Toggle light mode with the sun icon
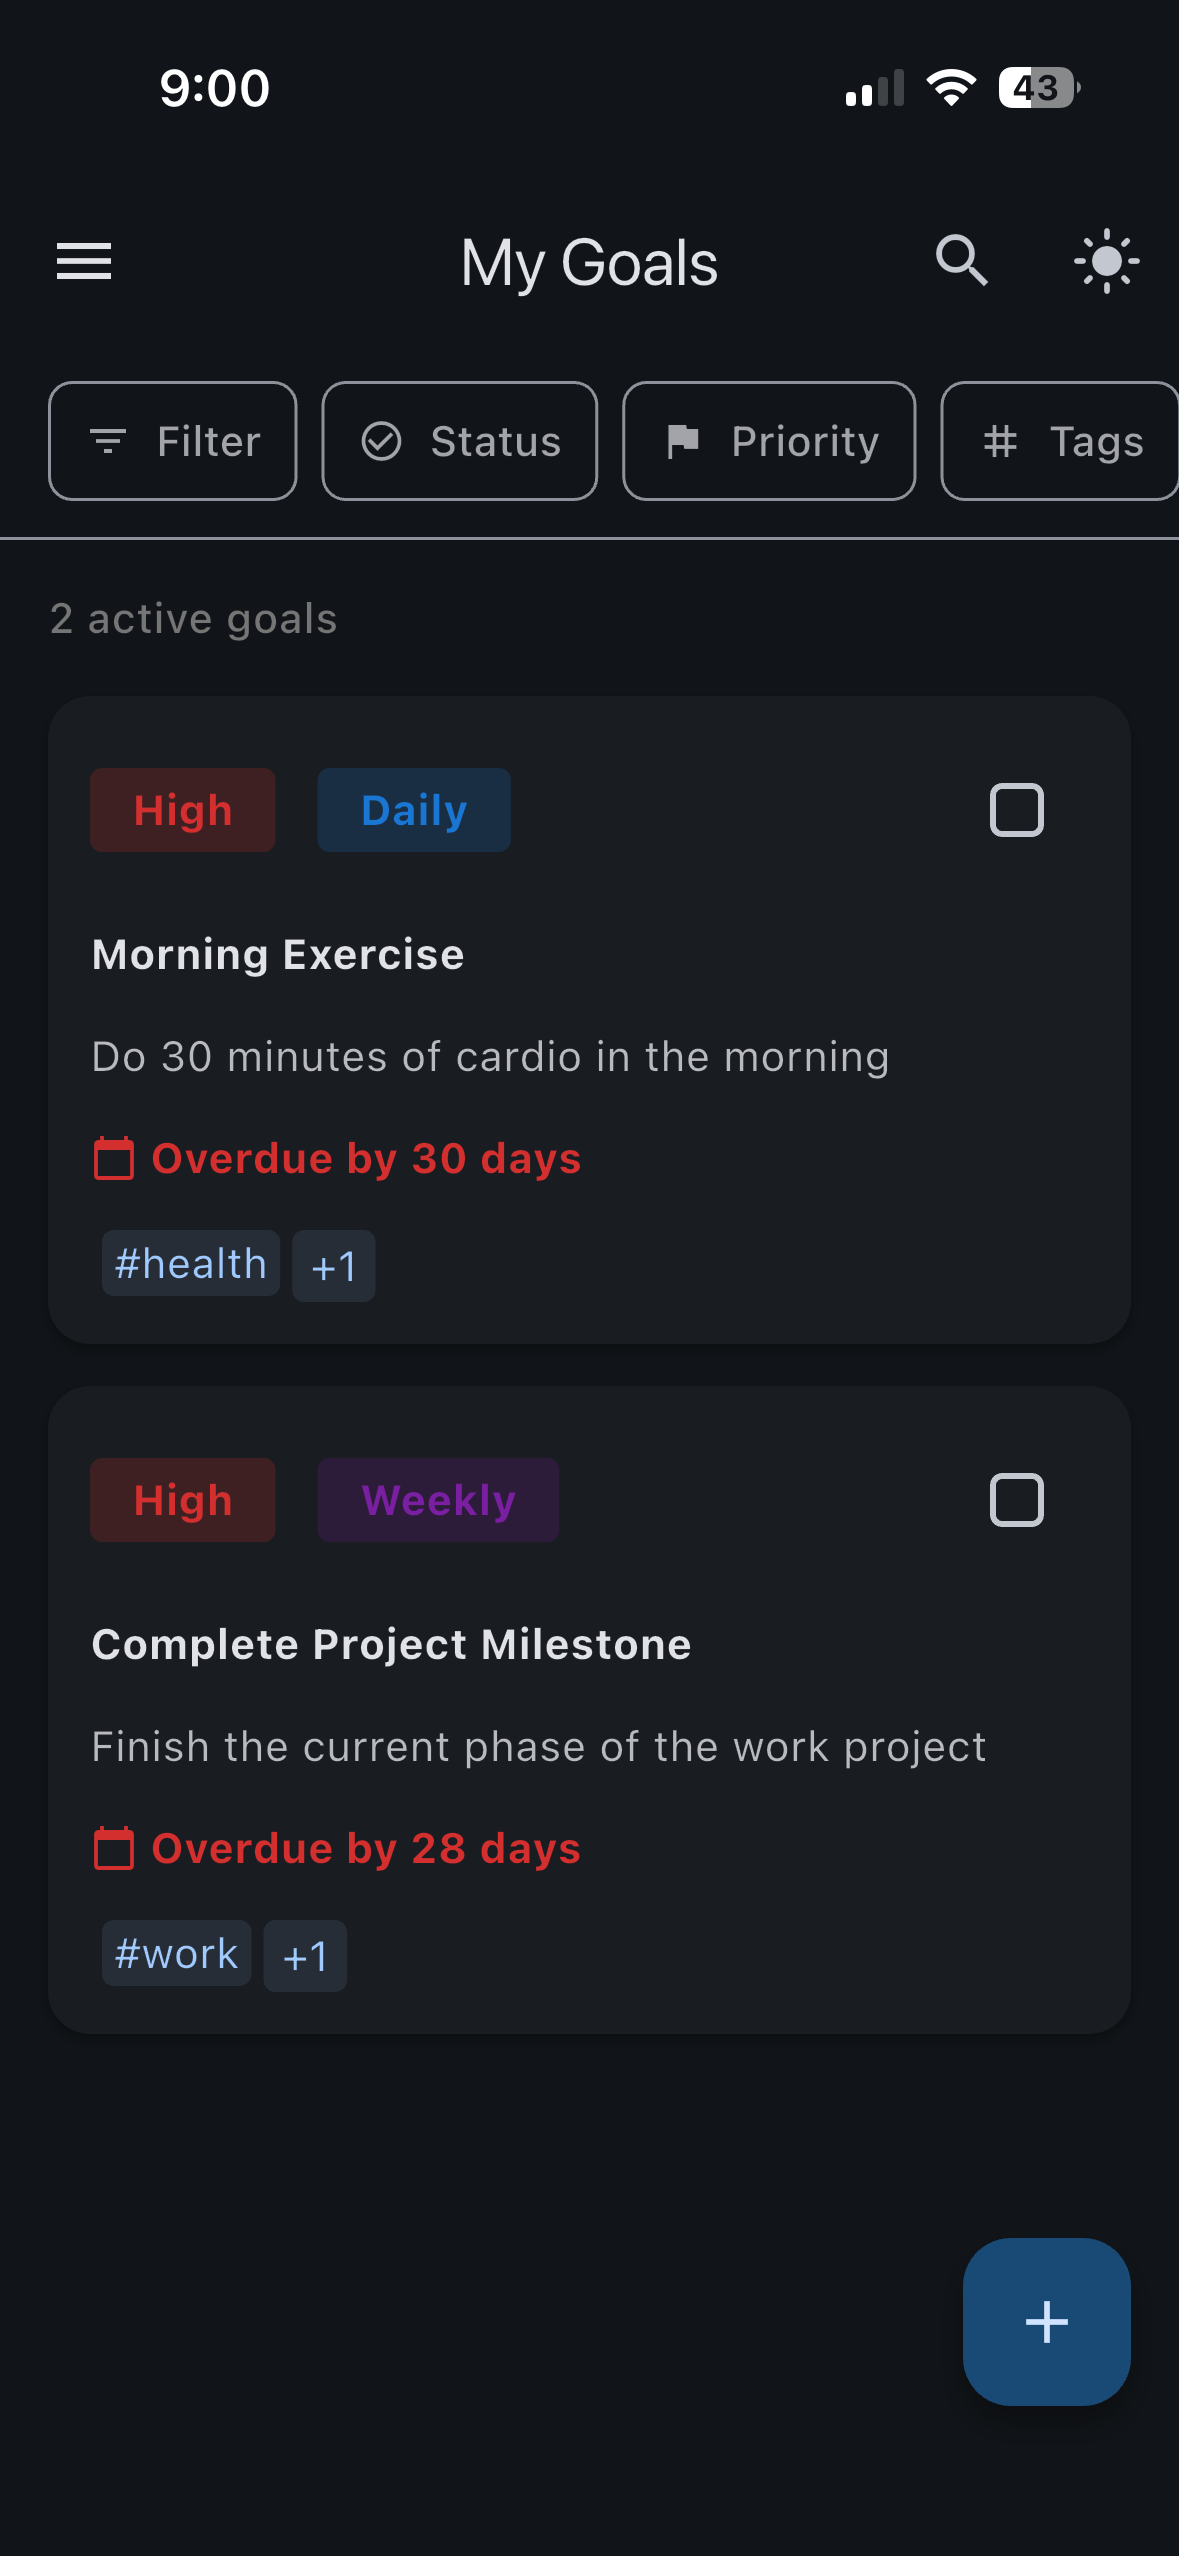 pos(1106,260)
